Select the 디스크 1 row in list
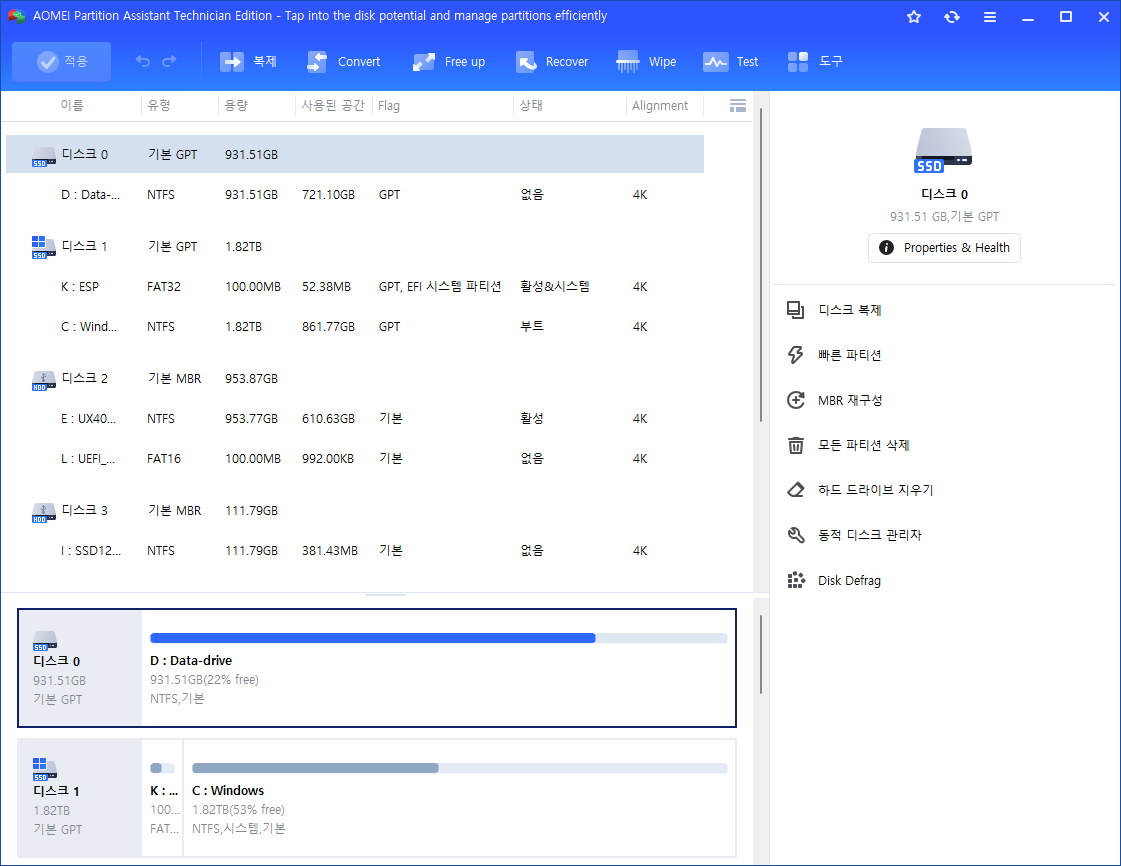 (355, 246)
